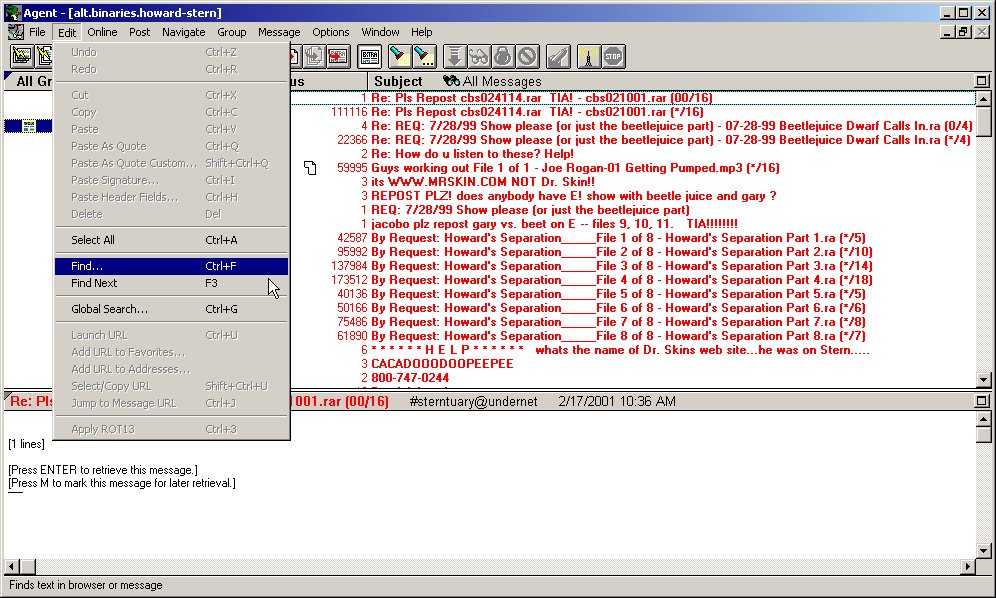Select the '* * * * * * H E L P' Dr. Skins message
The image size is (996, 598).
(621, 350)
